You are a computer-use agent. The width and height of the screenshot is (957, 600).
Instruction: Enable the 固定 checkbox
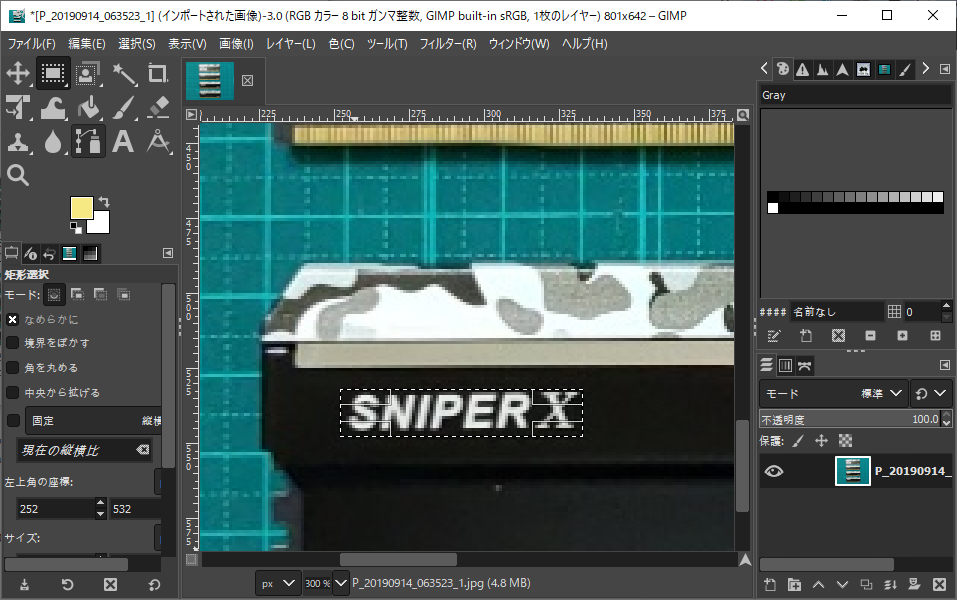[x=13, y=421]
